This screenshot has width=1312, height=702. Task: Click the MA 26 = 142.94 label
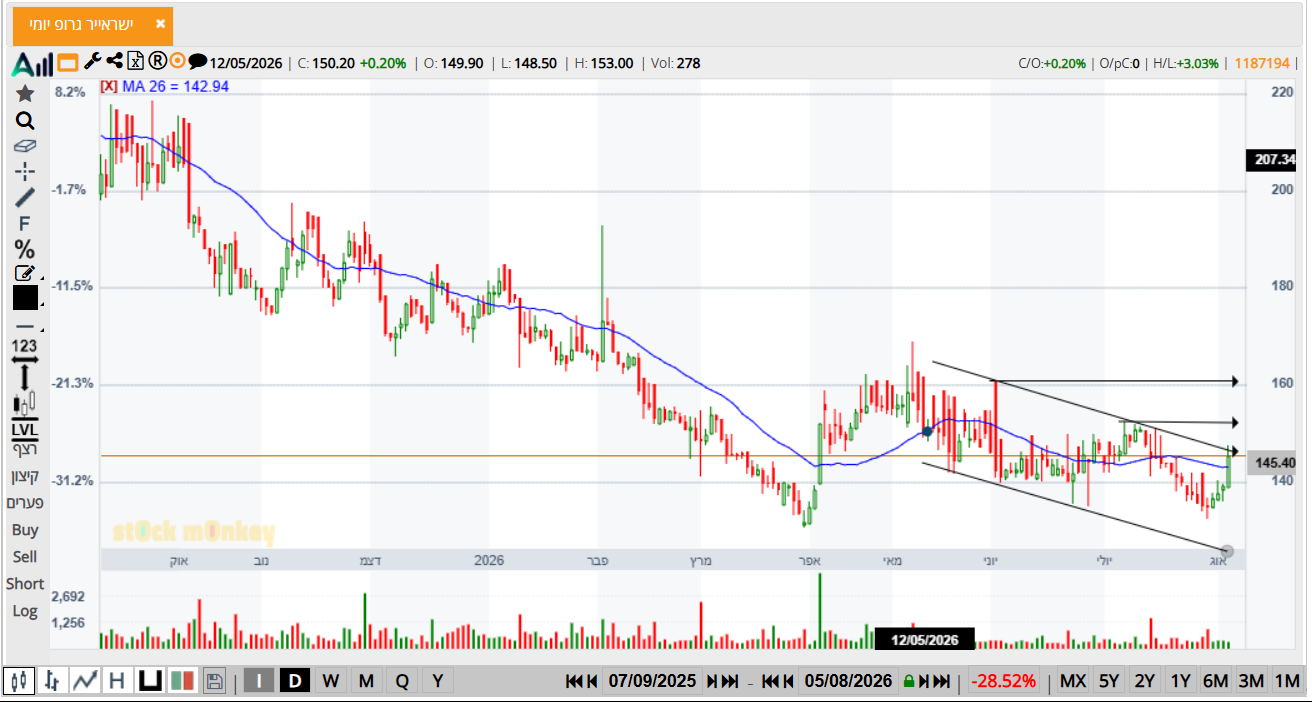(x=176, y=87)
